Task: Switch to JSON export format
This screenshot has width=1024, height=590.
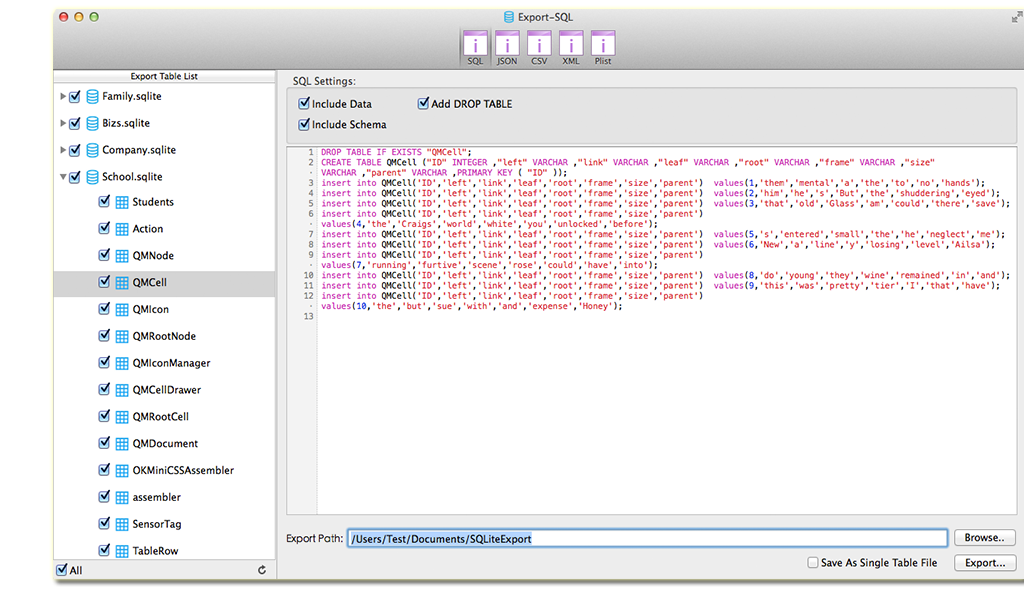Action: pyautogui.click(x=507, y=45)
